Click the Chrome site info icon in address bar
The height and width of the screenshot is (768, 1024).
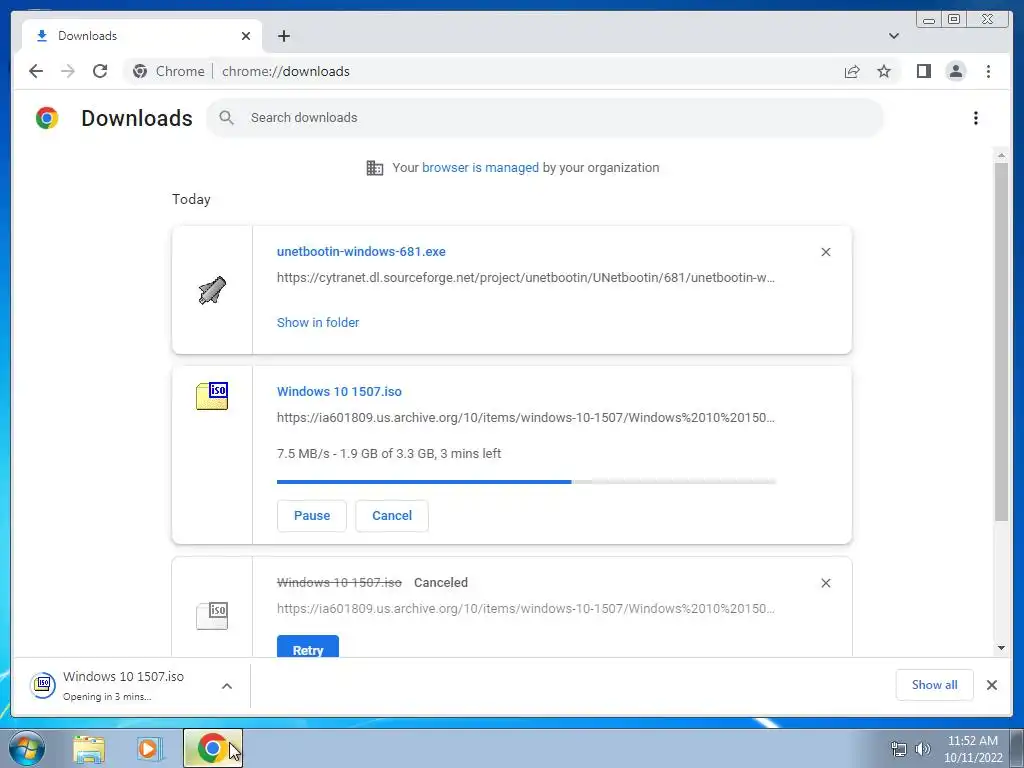pyautogui.click(x=140, y=71)
